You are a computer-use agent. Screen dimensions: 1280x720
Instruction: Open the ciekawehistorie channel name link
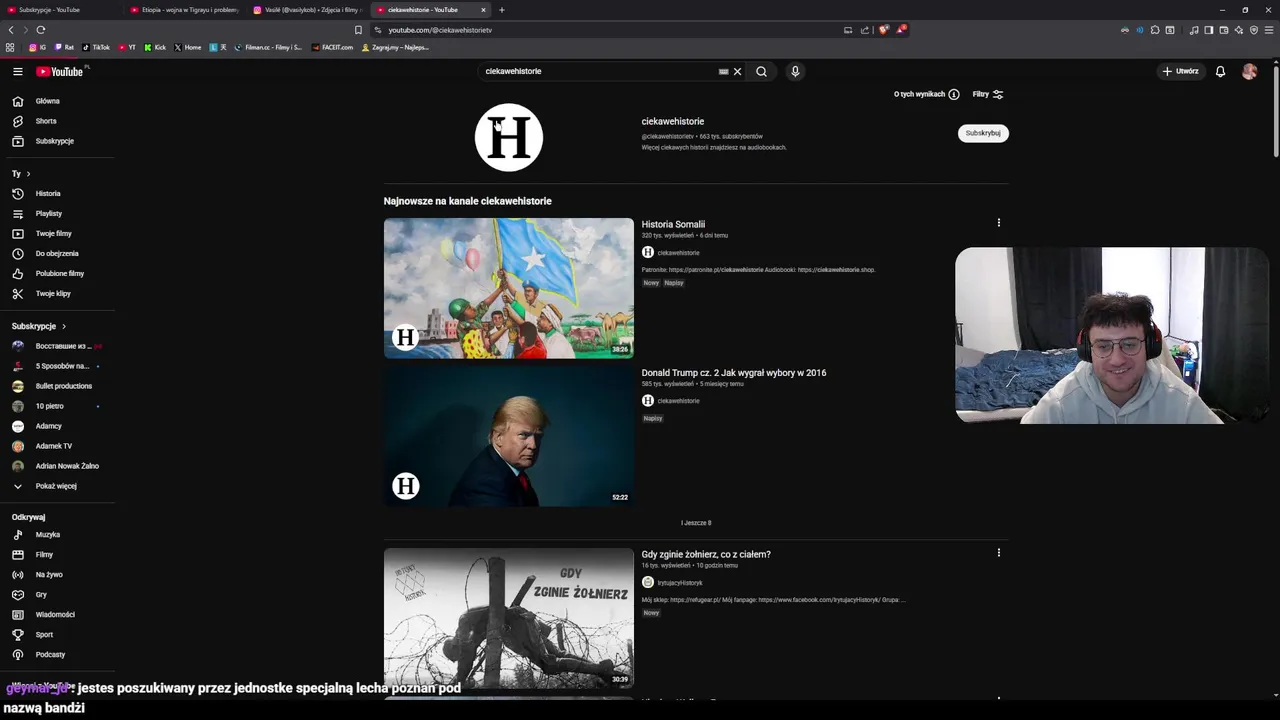(673, 121)
